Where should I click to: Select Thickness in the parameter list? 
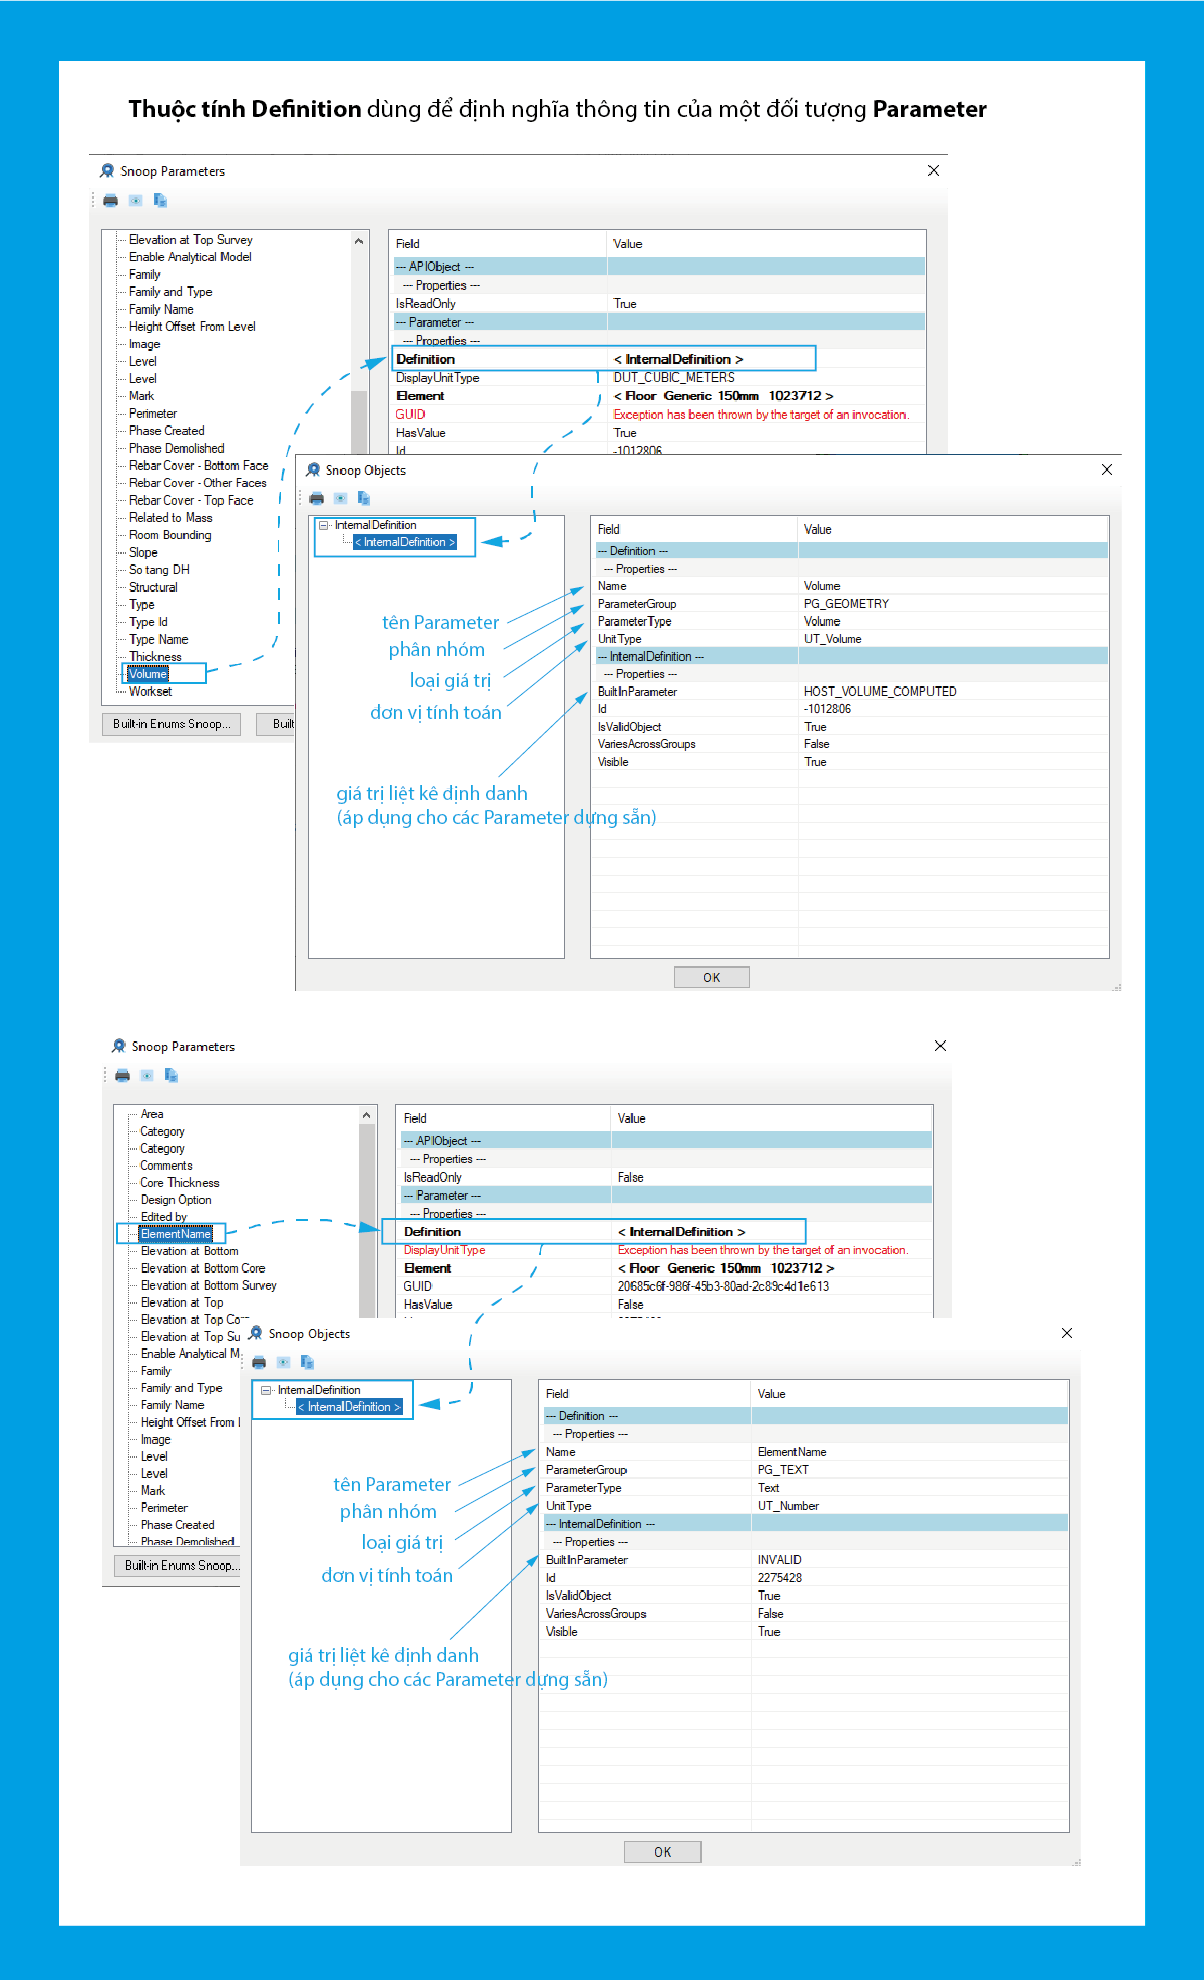pyautogui.click(x=155, y=657)
